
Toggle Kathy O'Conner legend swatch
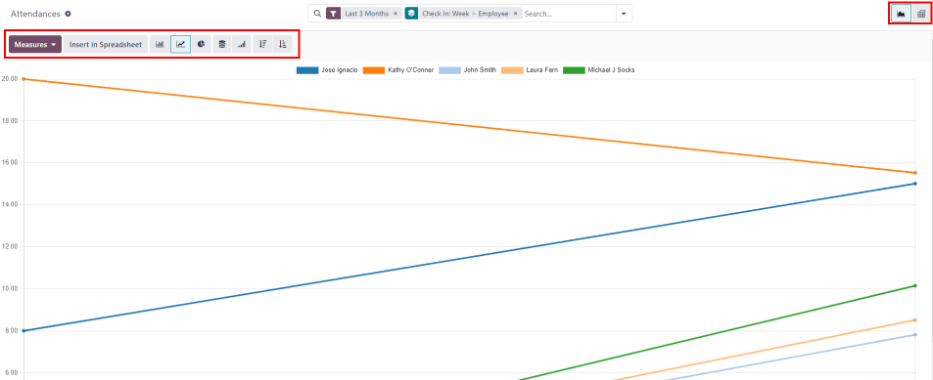[374, 70]
